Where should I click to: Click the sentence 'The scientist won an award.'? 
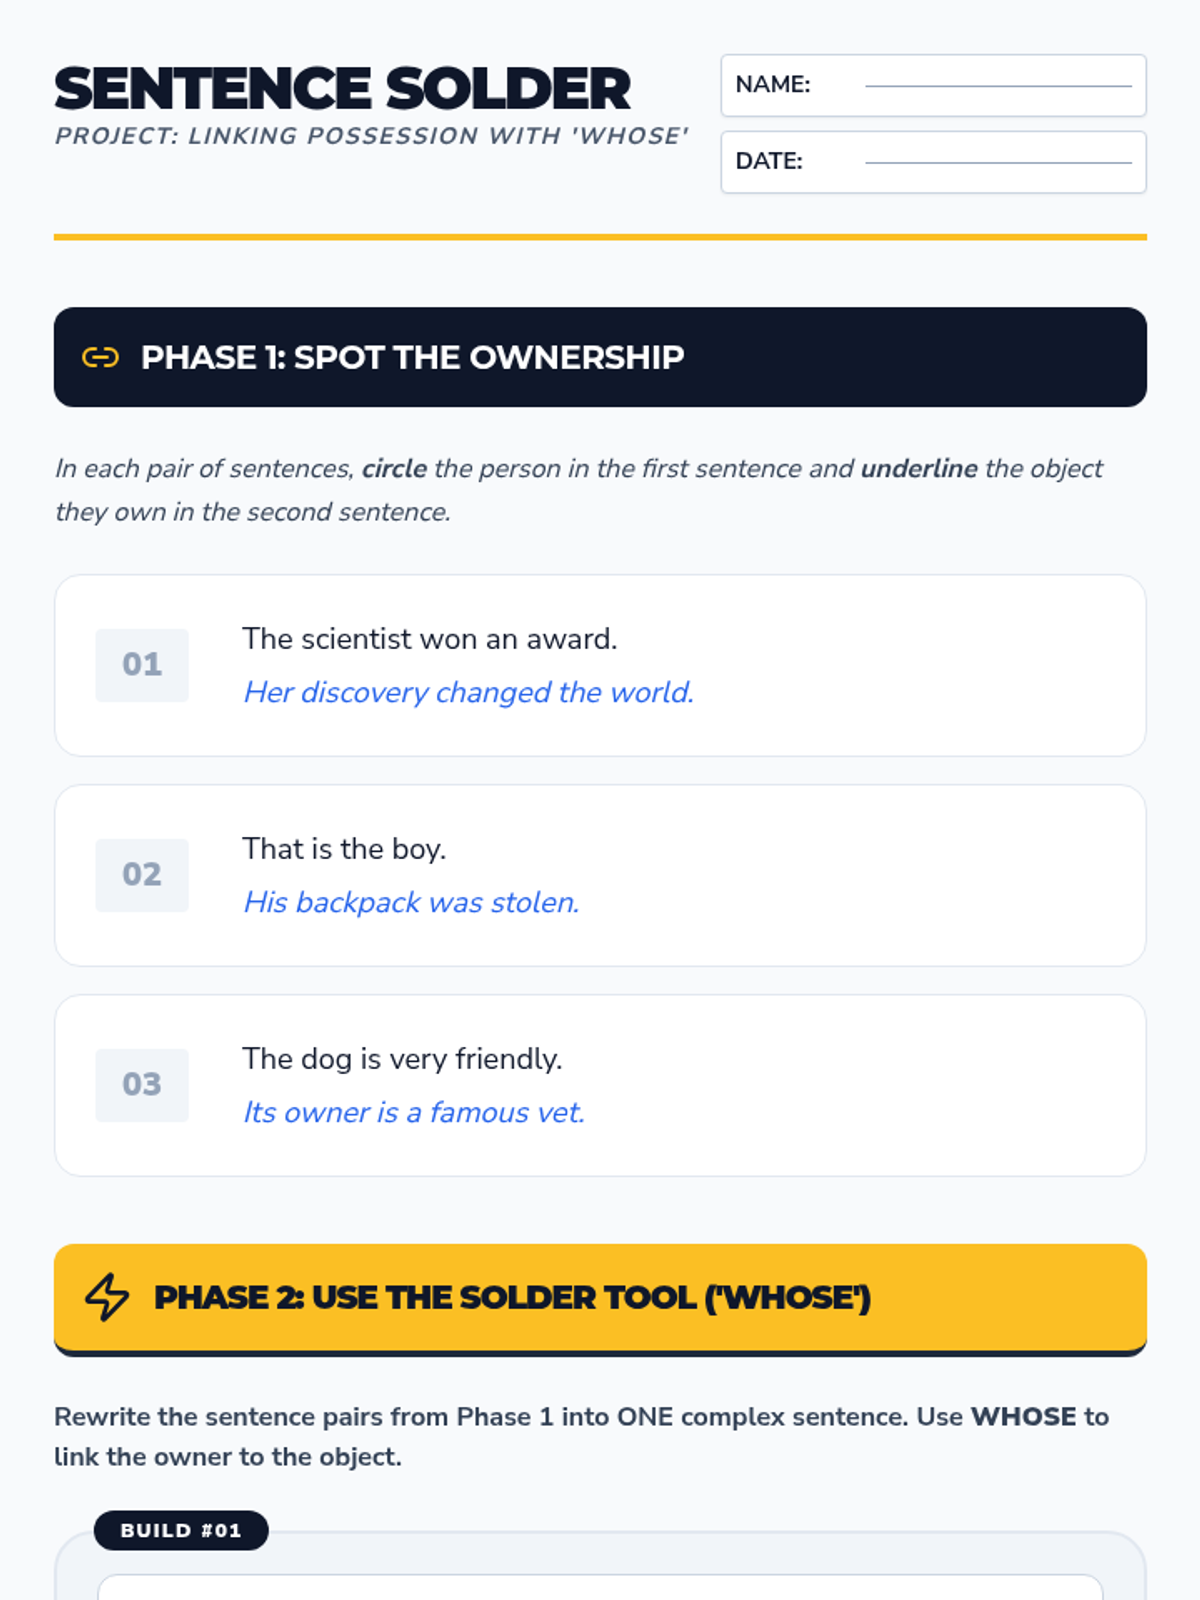pos(430,639)
